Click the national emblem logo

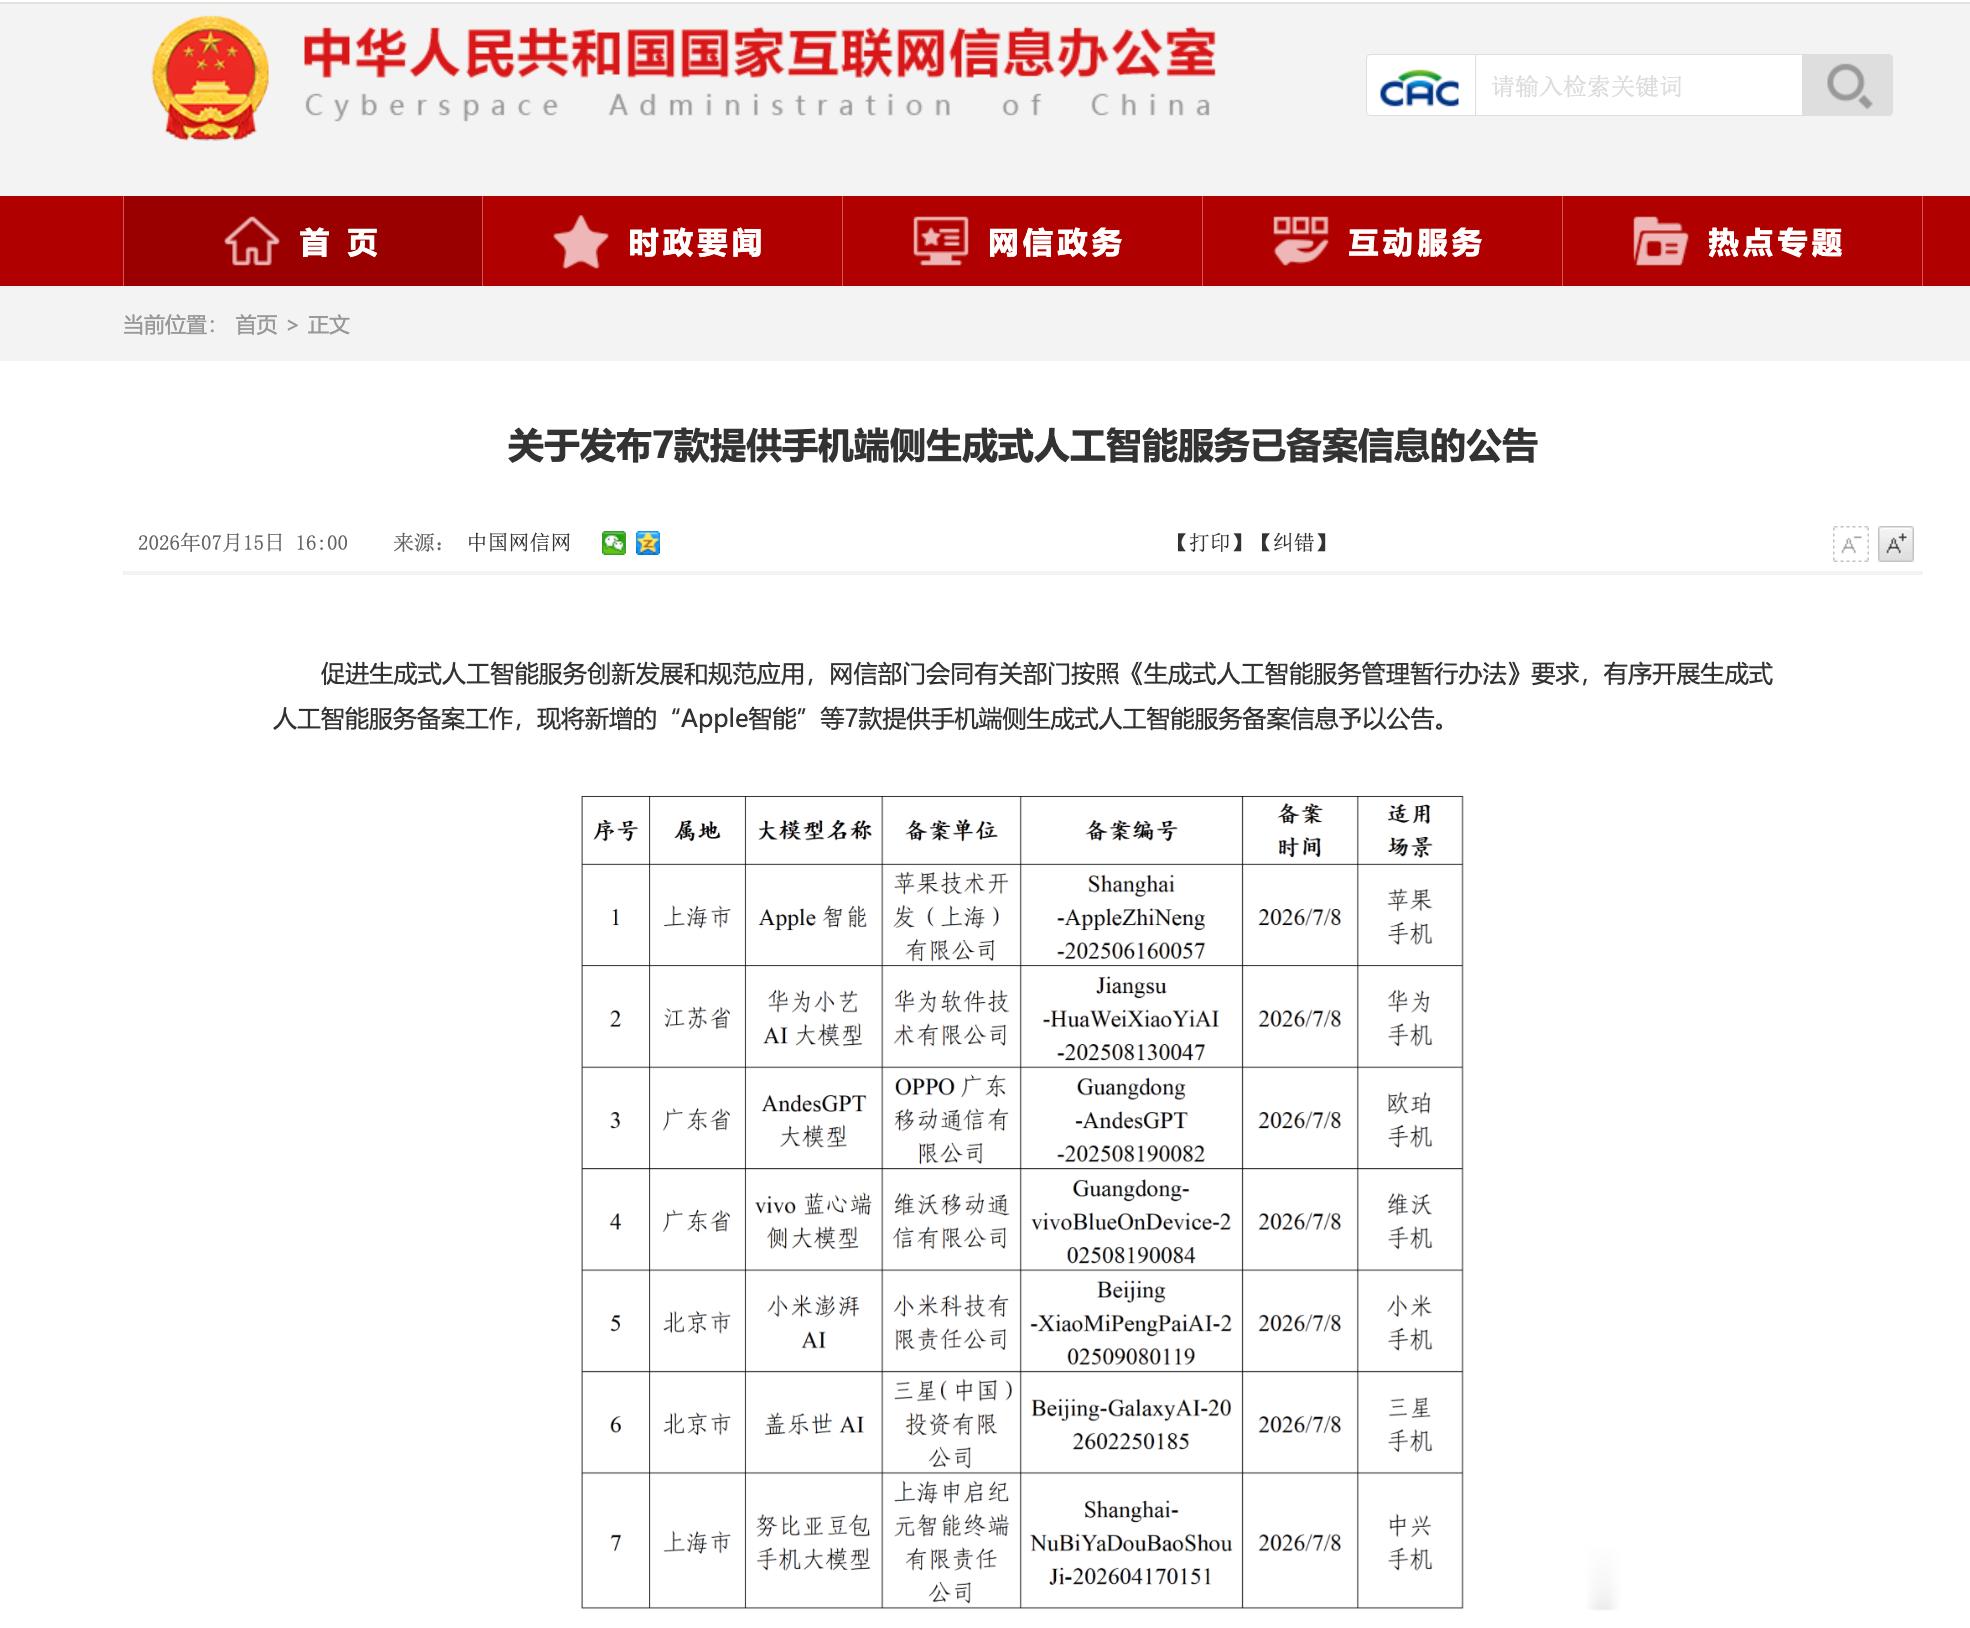(210, 78)
